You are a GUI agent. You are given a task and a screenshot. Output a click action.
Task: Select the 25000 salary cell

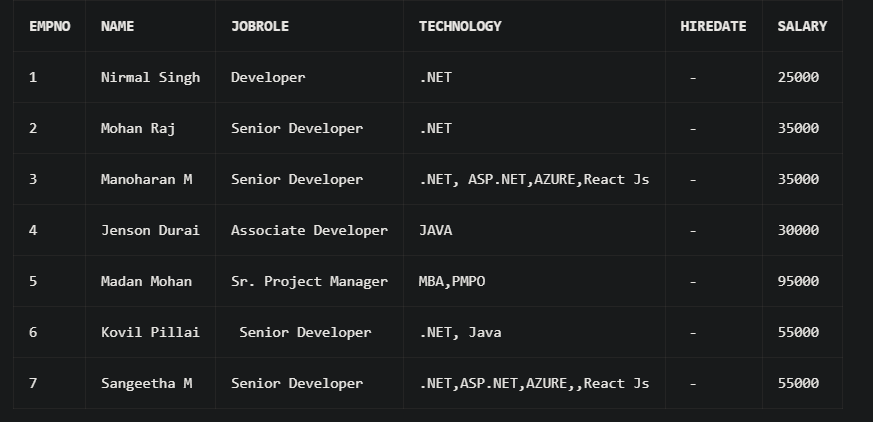tap(798, 77)
